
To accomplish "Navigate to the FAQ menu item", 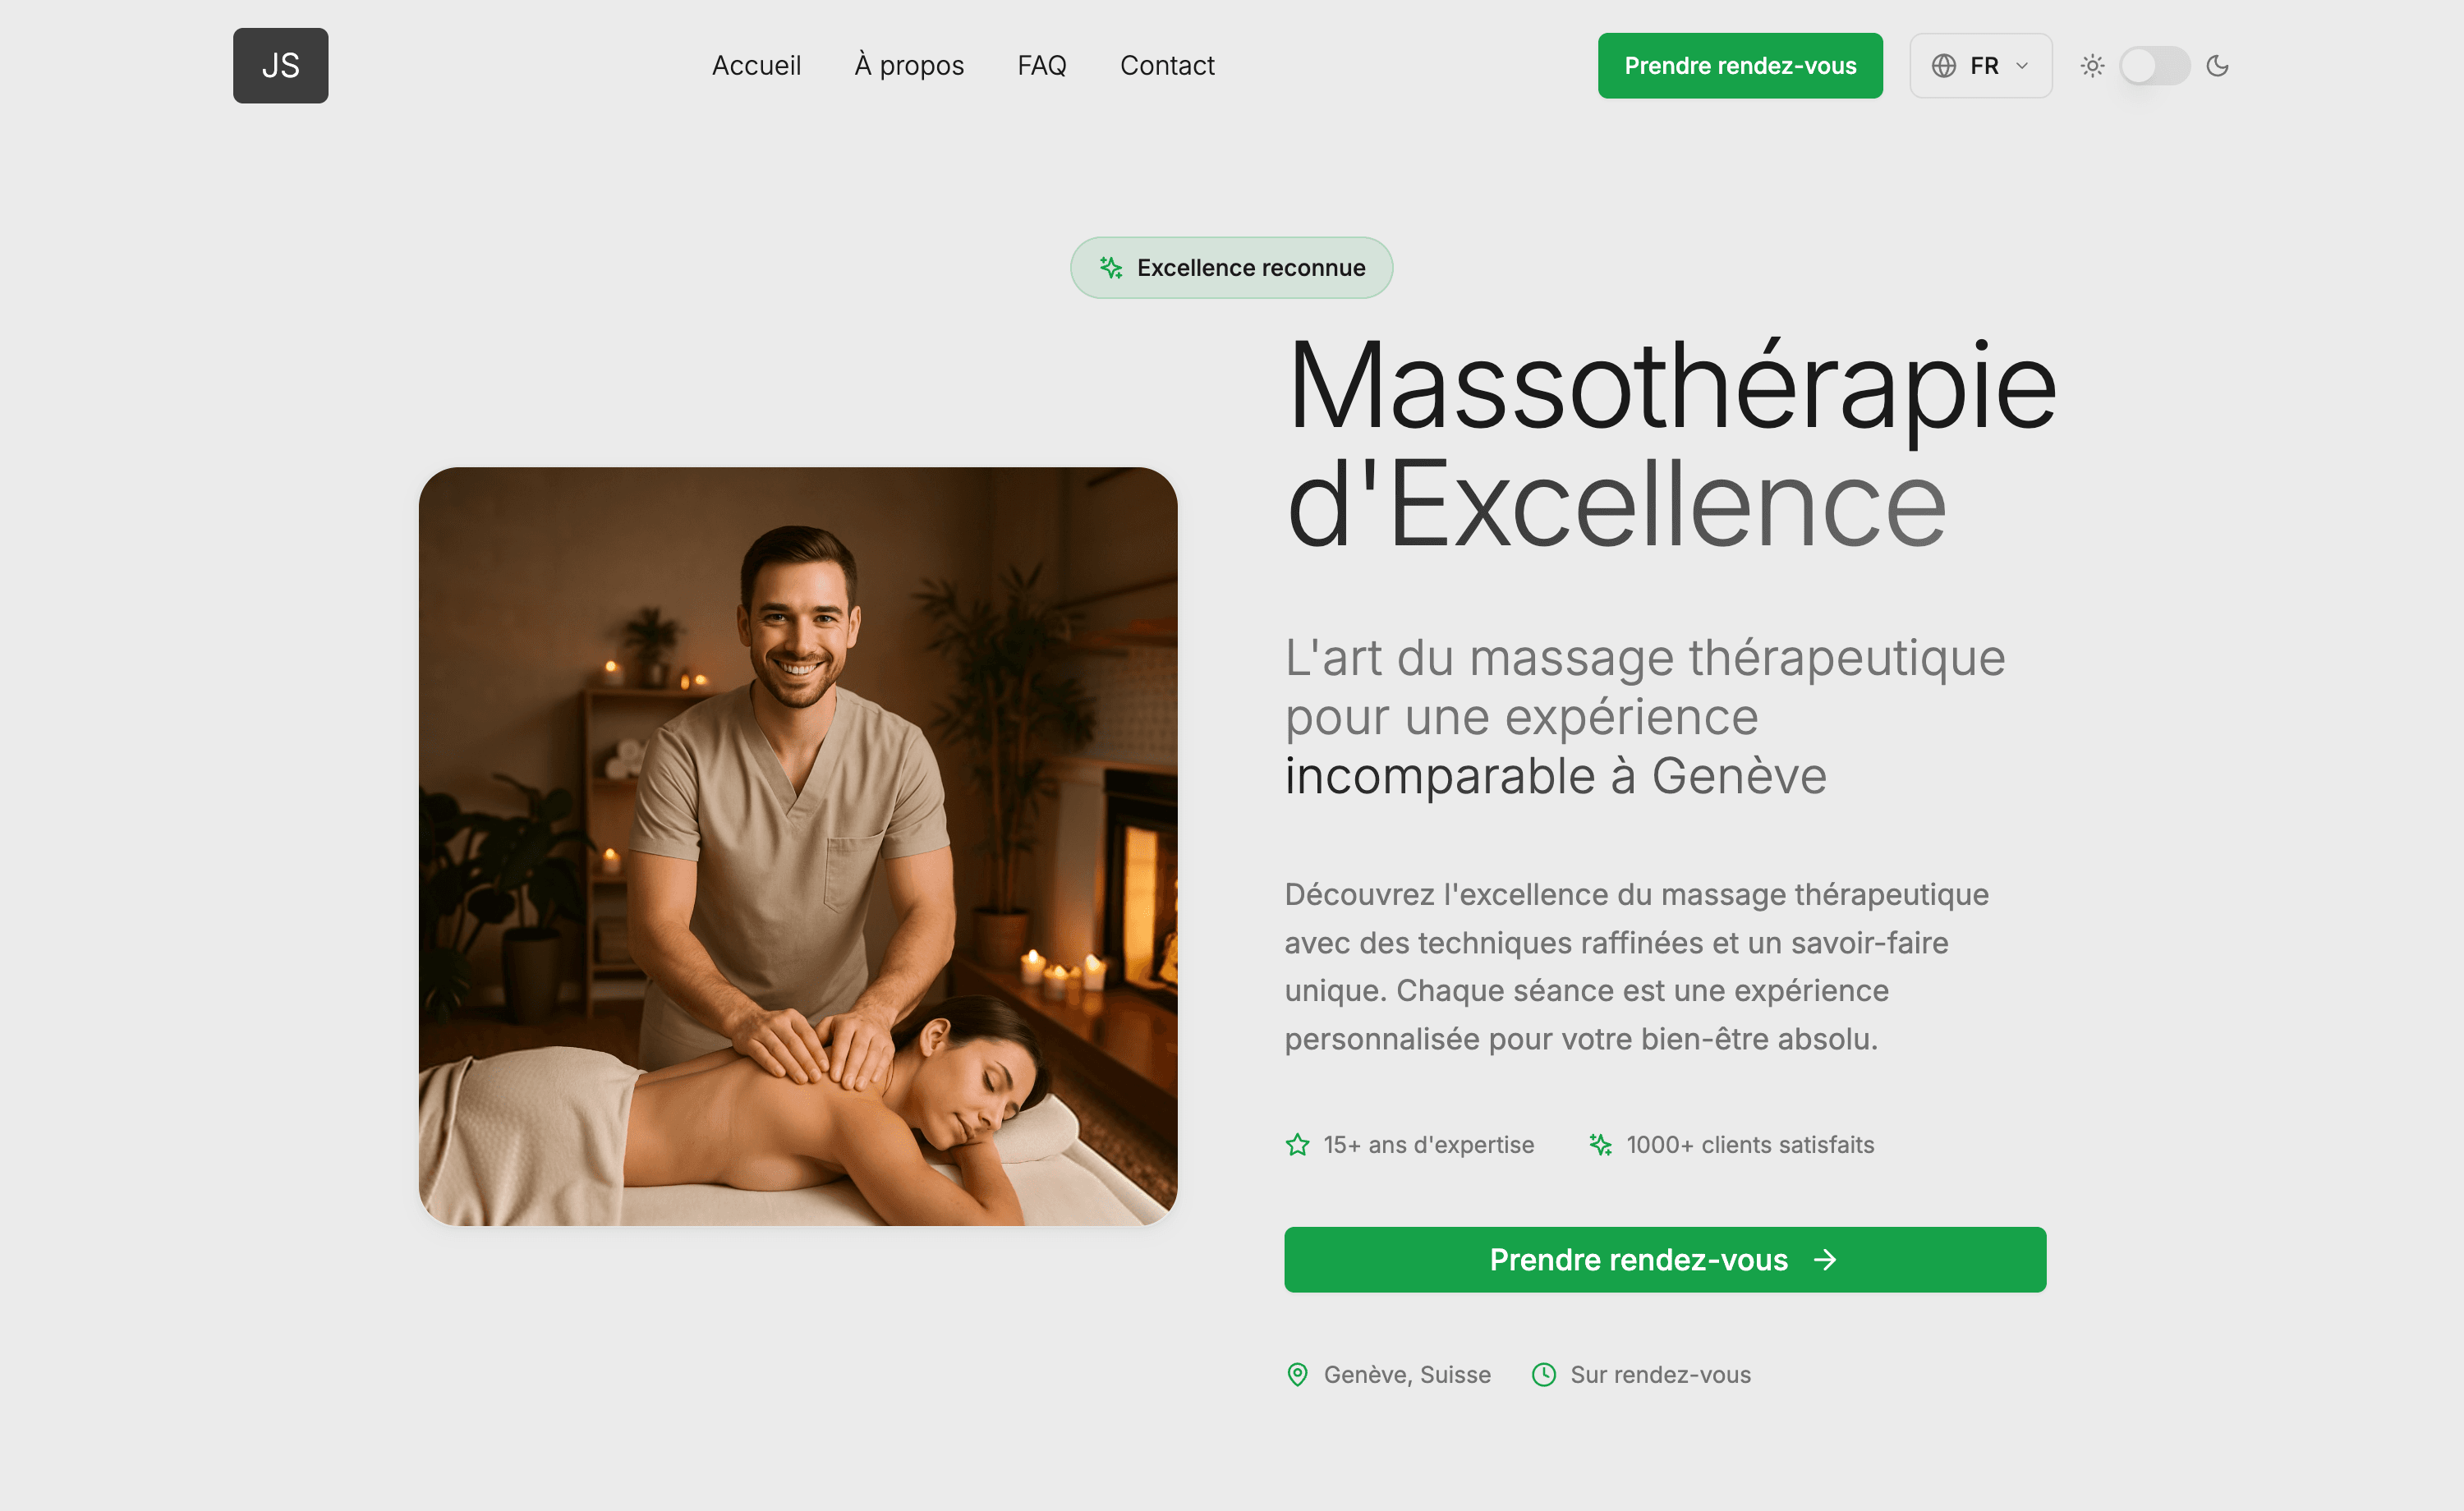I will 1042,66.
